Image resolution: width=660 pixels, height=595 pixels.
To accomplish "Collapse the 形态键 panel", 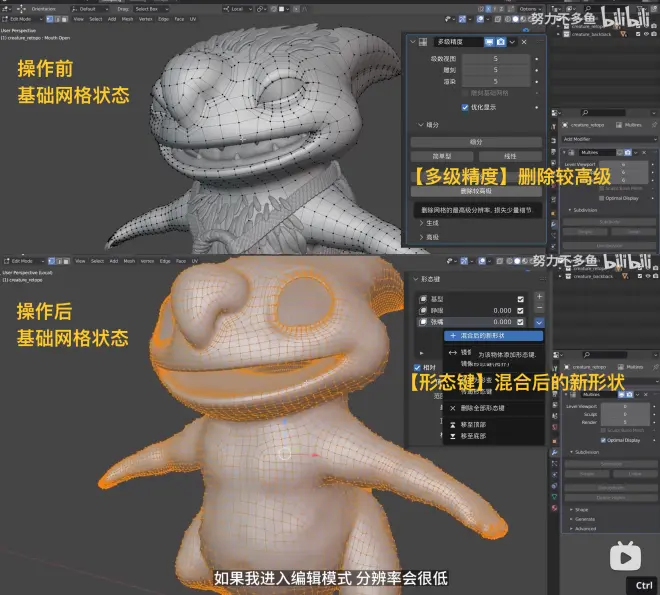I will 416,279.
